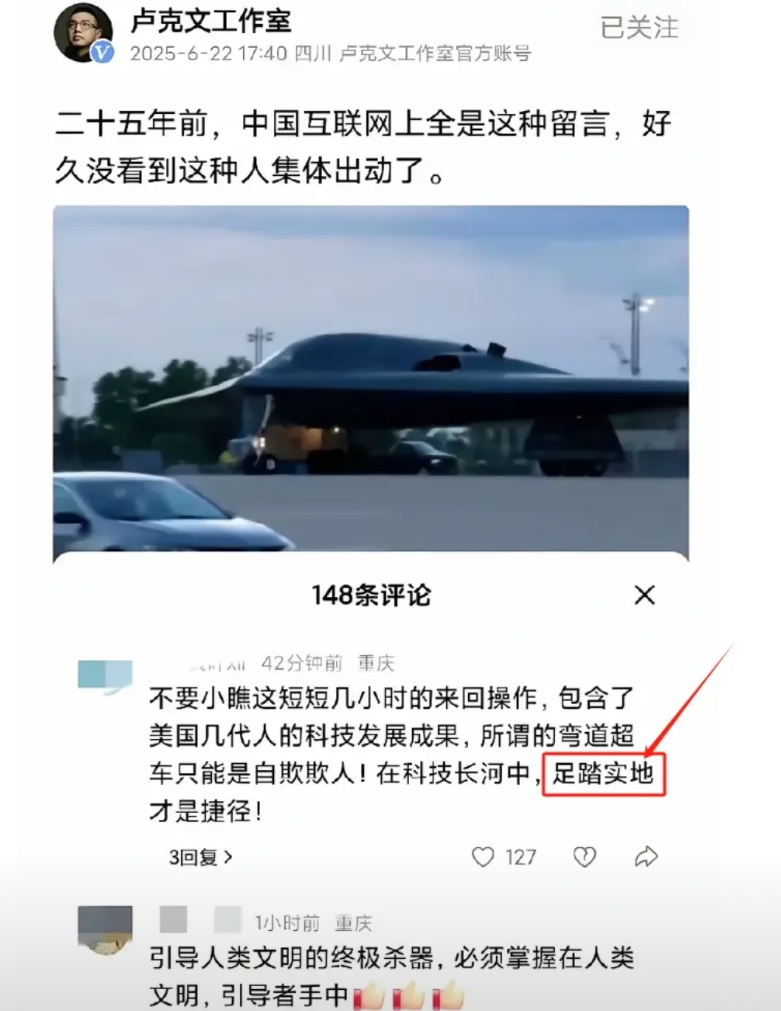Tap the 足踏实地 highlighted text
The height and width of the screenshot is (1011, 781).
pyautogui.click(x=603, y=774)
